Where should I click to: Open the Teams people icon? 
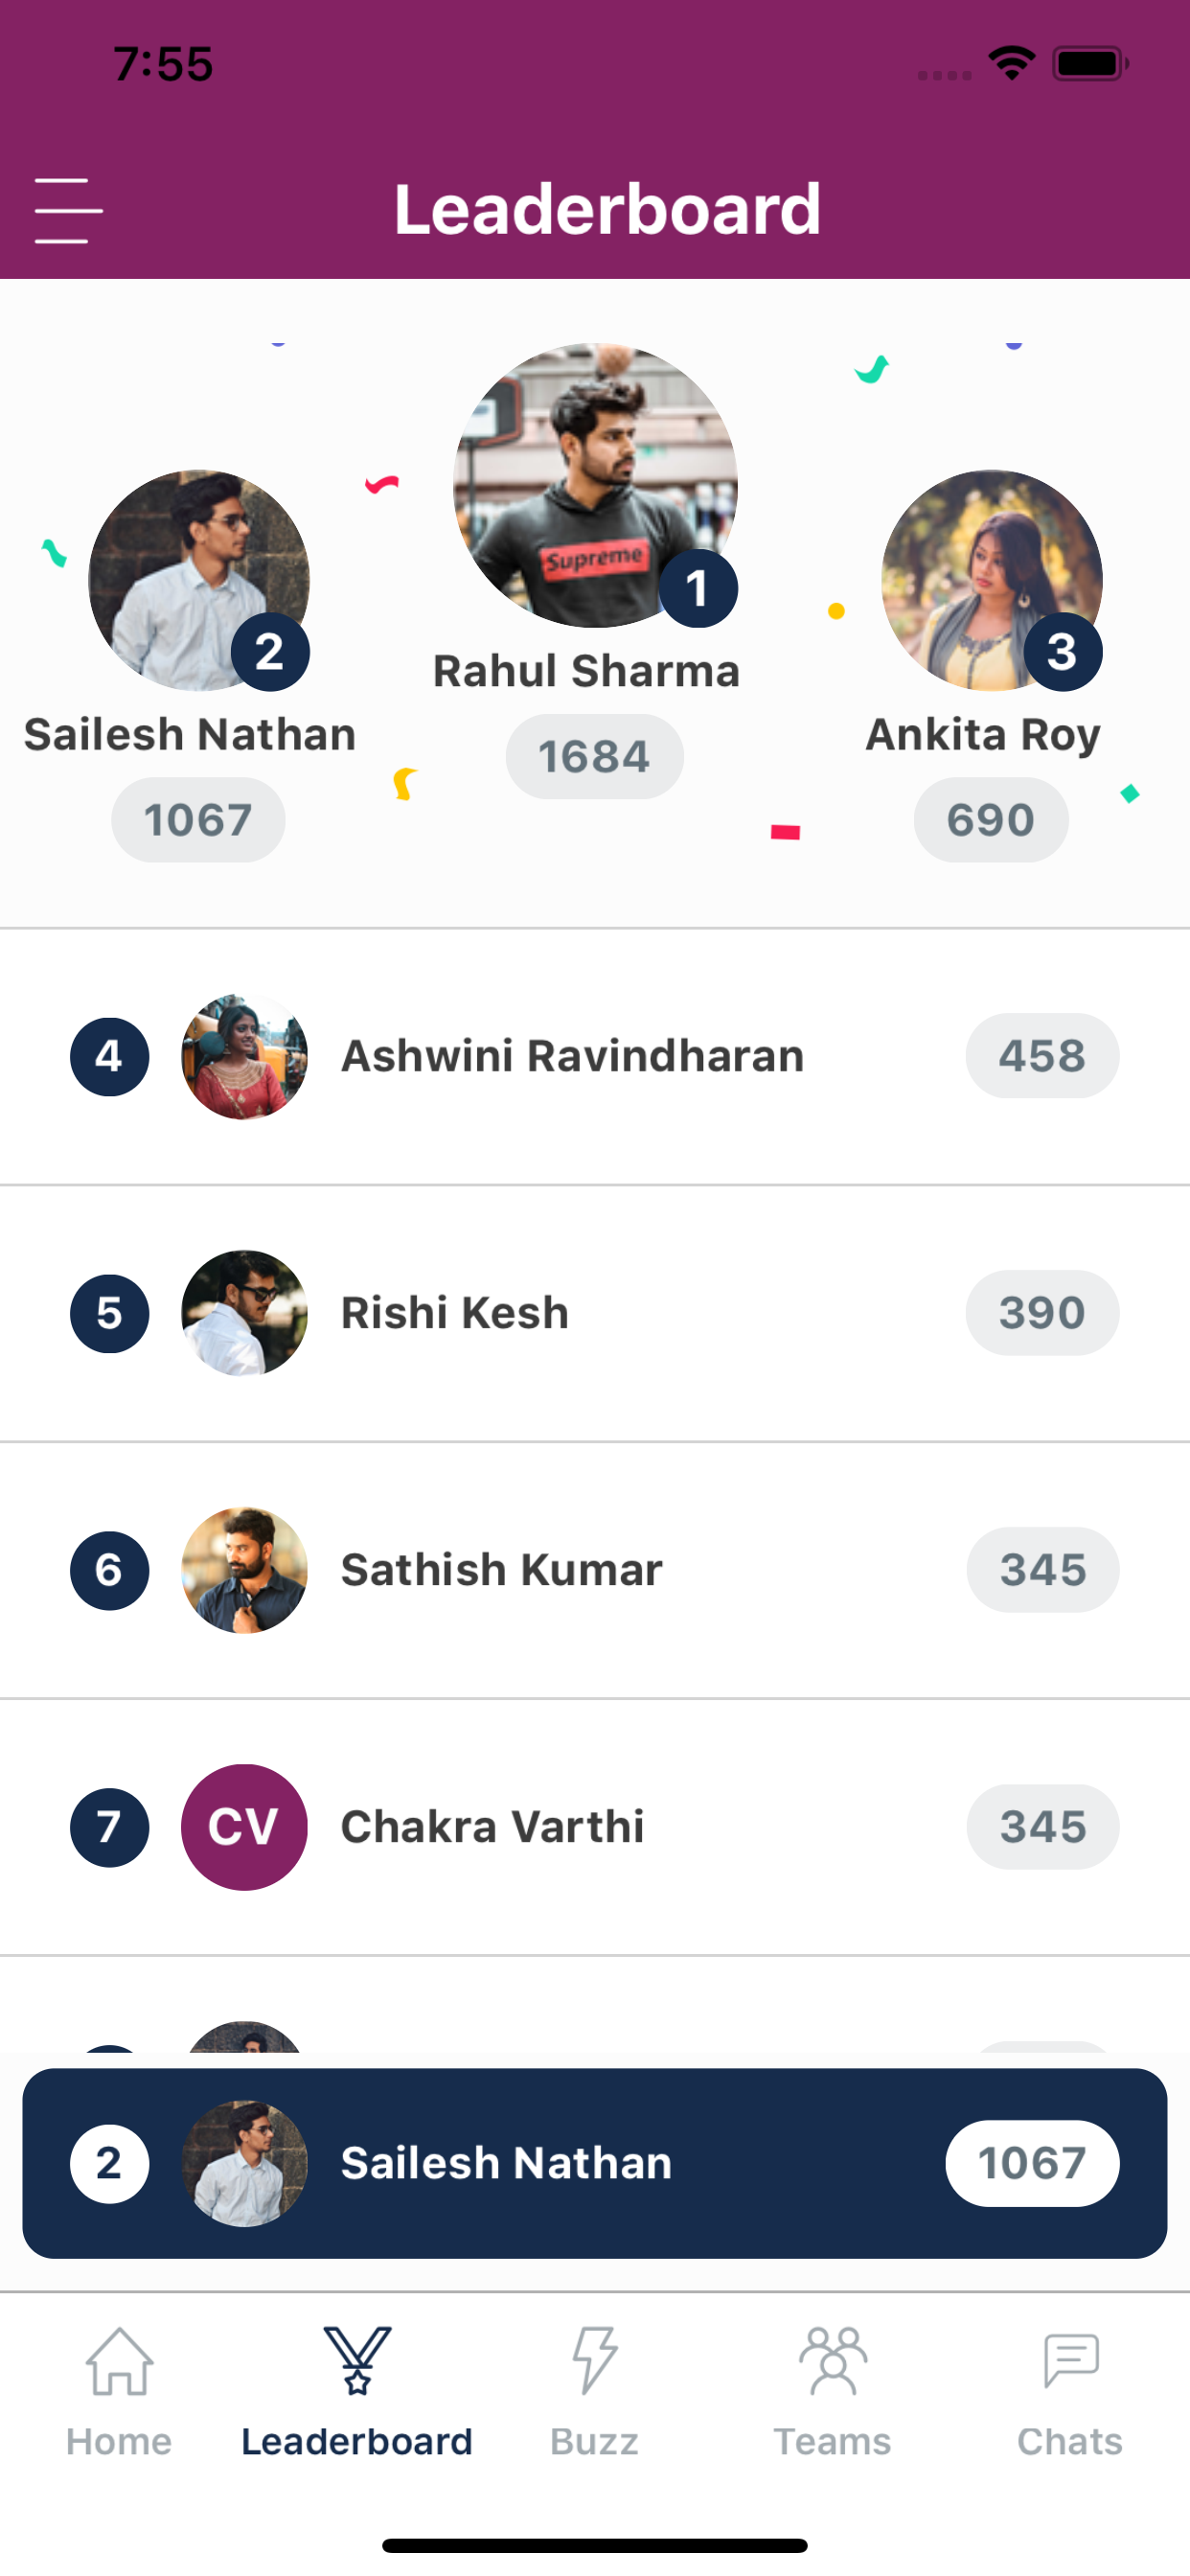pyautogui.click(x=833, y=2361)
